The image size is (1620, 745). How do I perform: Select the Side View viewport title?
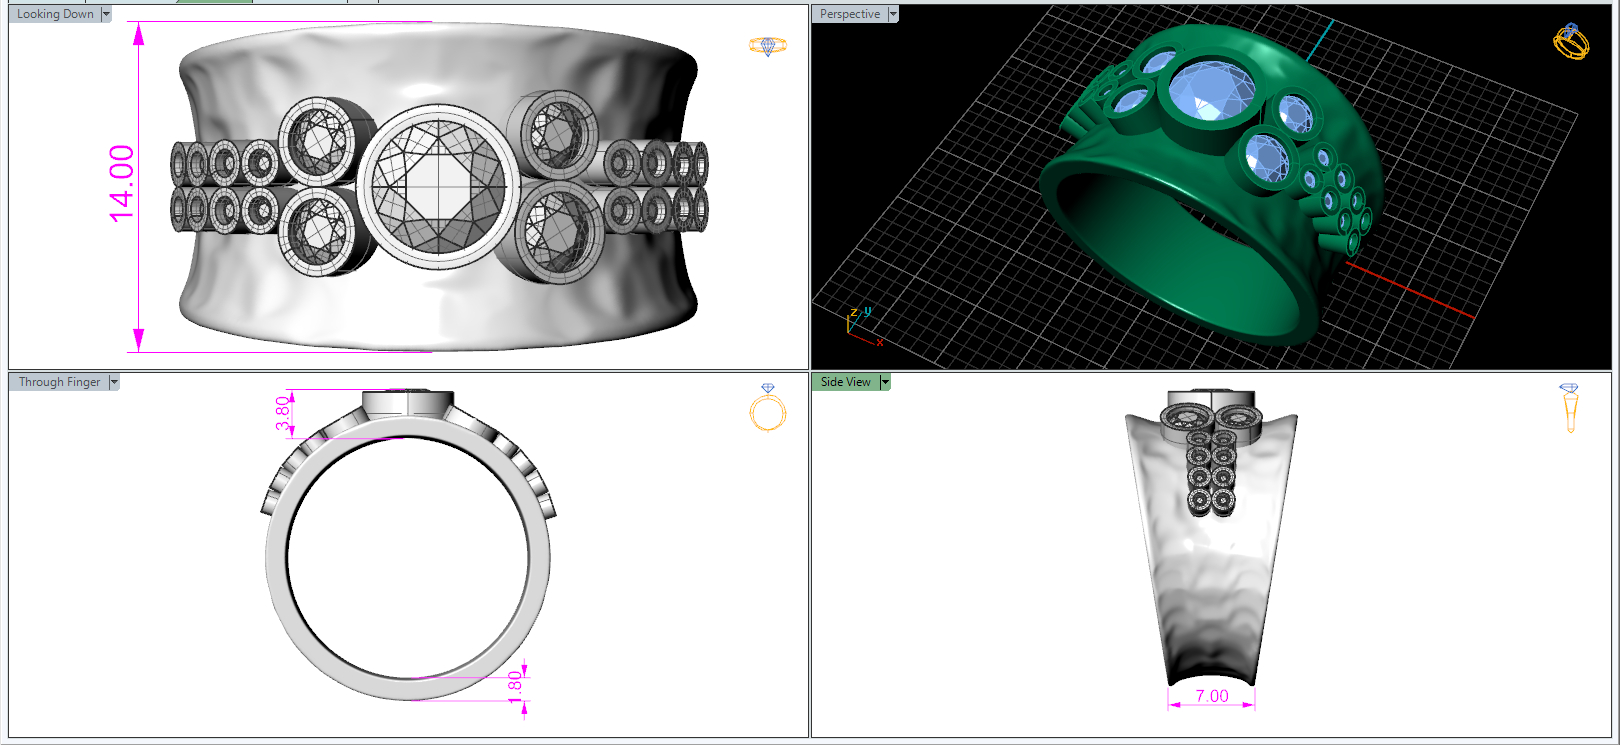(846, 382)
